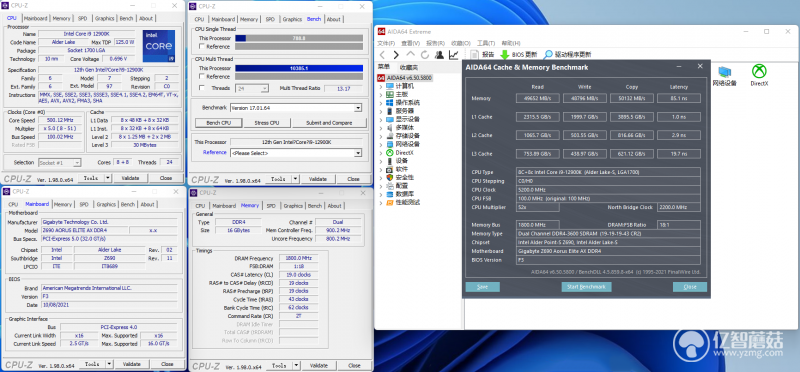This screenshot has height=372, width=800.
Task: Click the green BIOS update arrow icon
Action: (x=504, y=55)
